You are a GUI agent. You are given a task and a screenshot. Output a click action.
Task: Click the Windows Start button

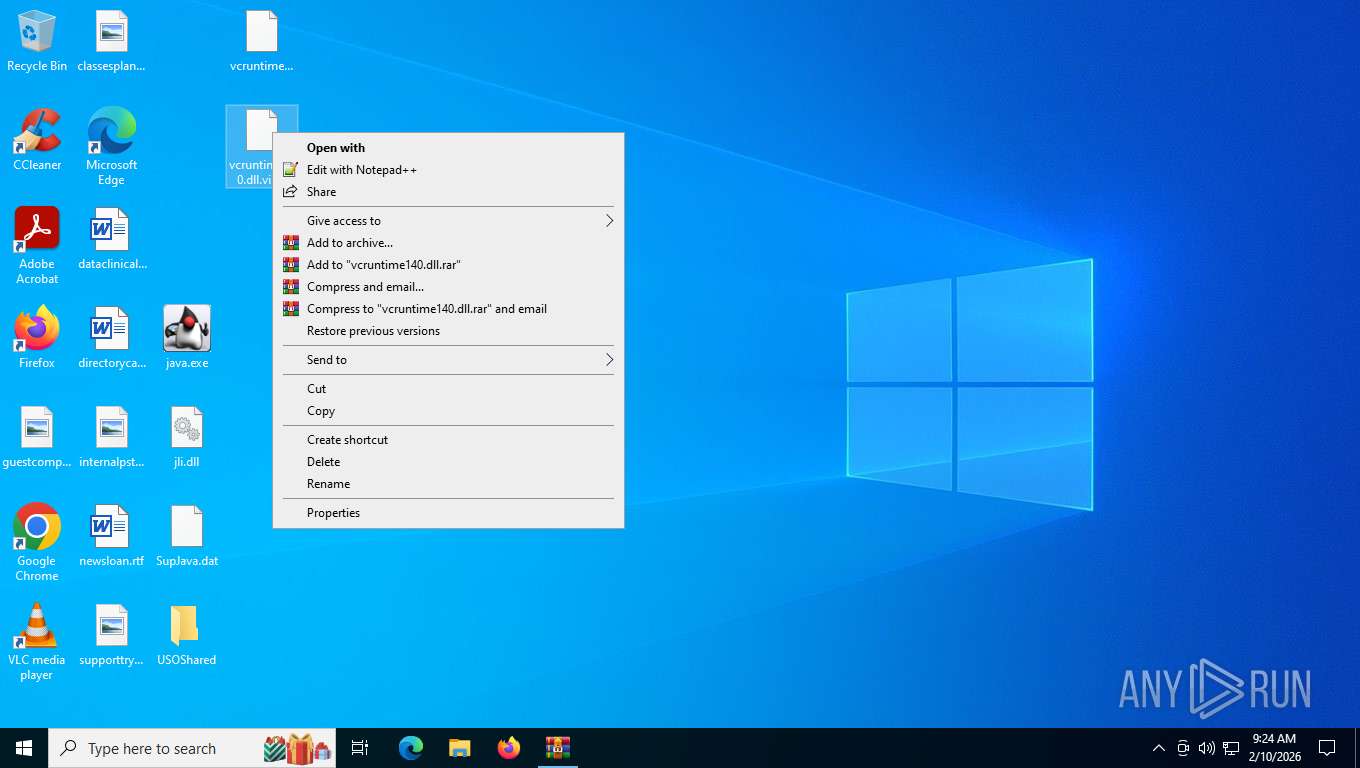click(24, 748)
